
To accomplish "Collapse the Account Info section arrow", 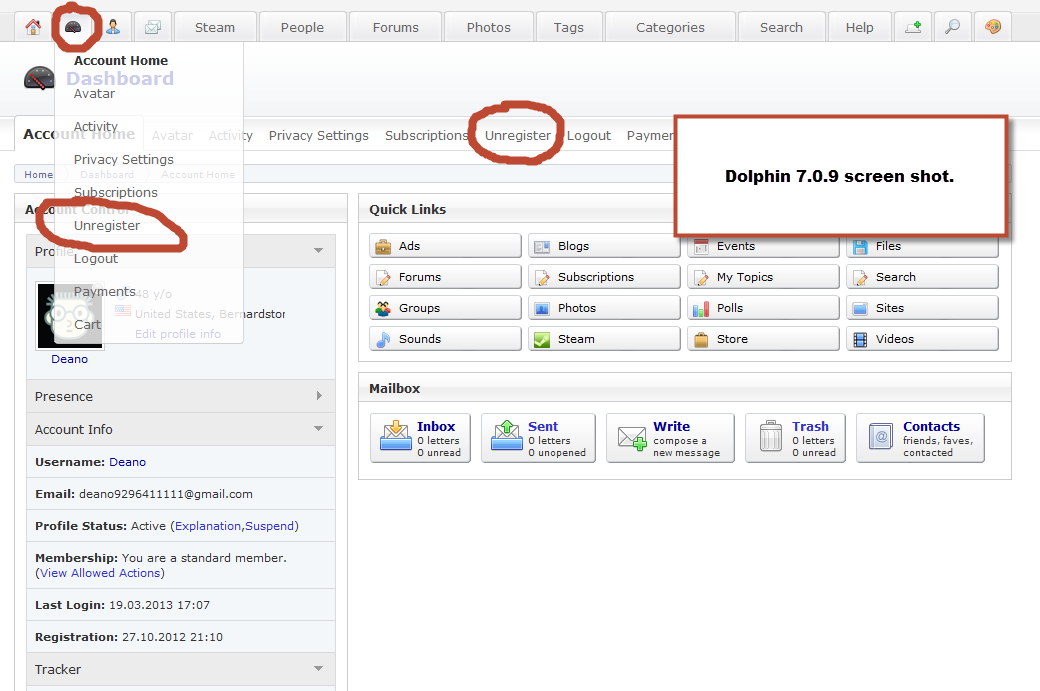I will point(318,428).
